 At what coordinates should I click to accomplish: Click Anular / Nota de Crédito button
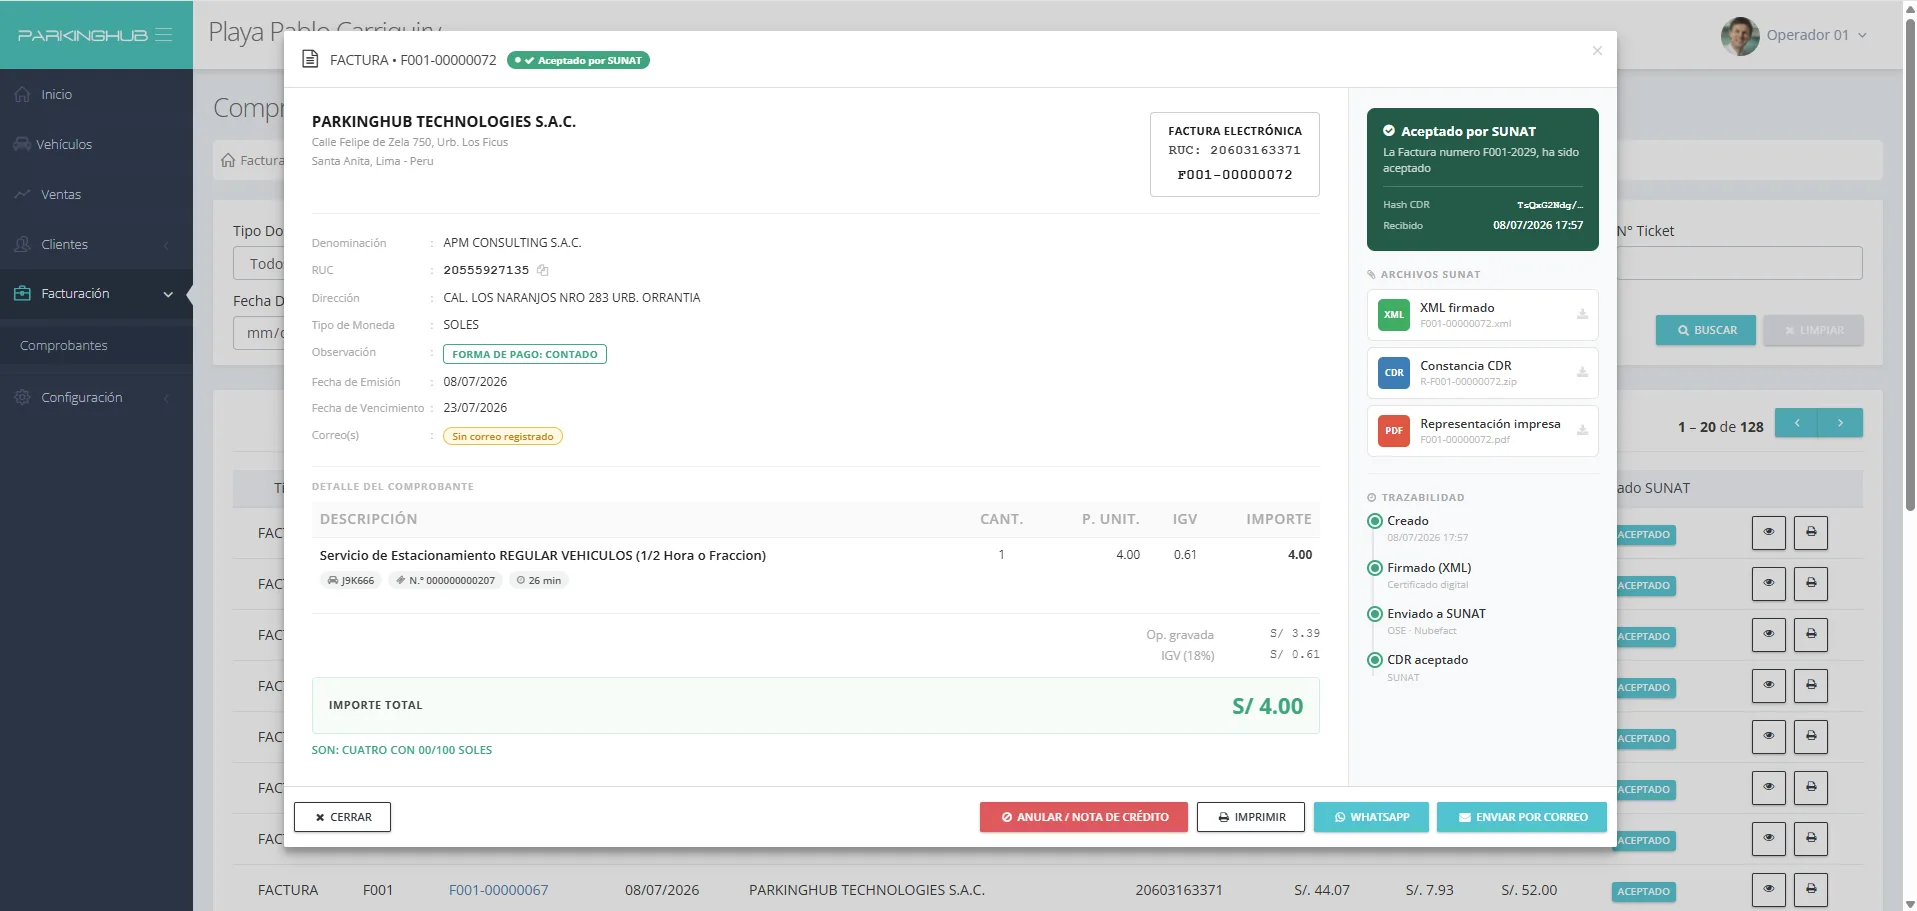[x=1084, y=817]
